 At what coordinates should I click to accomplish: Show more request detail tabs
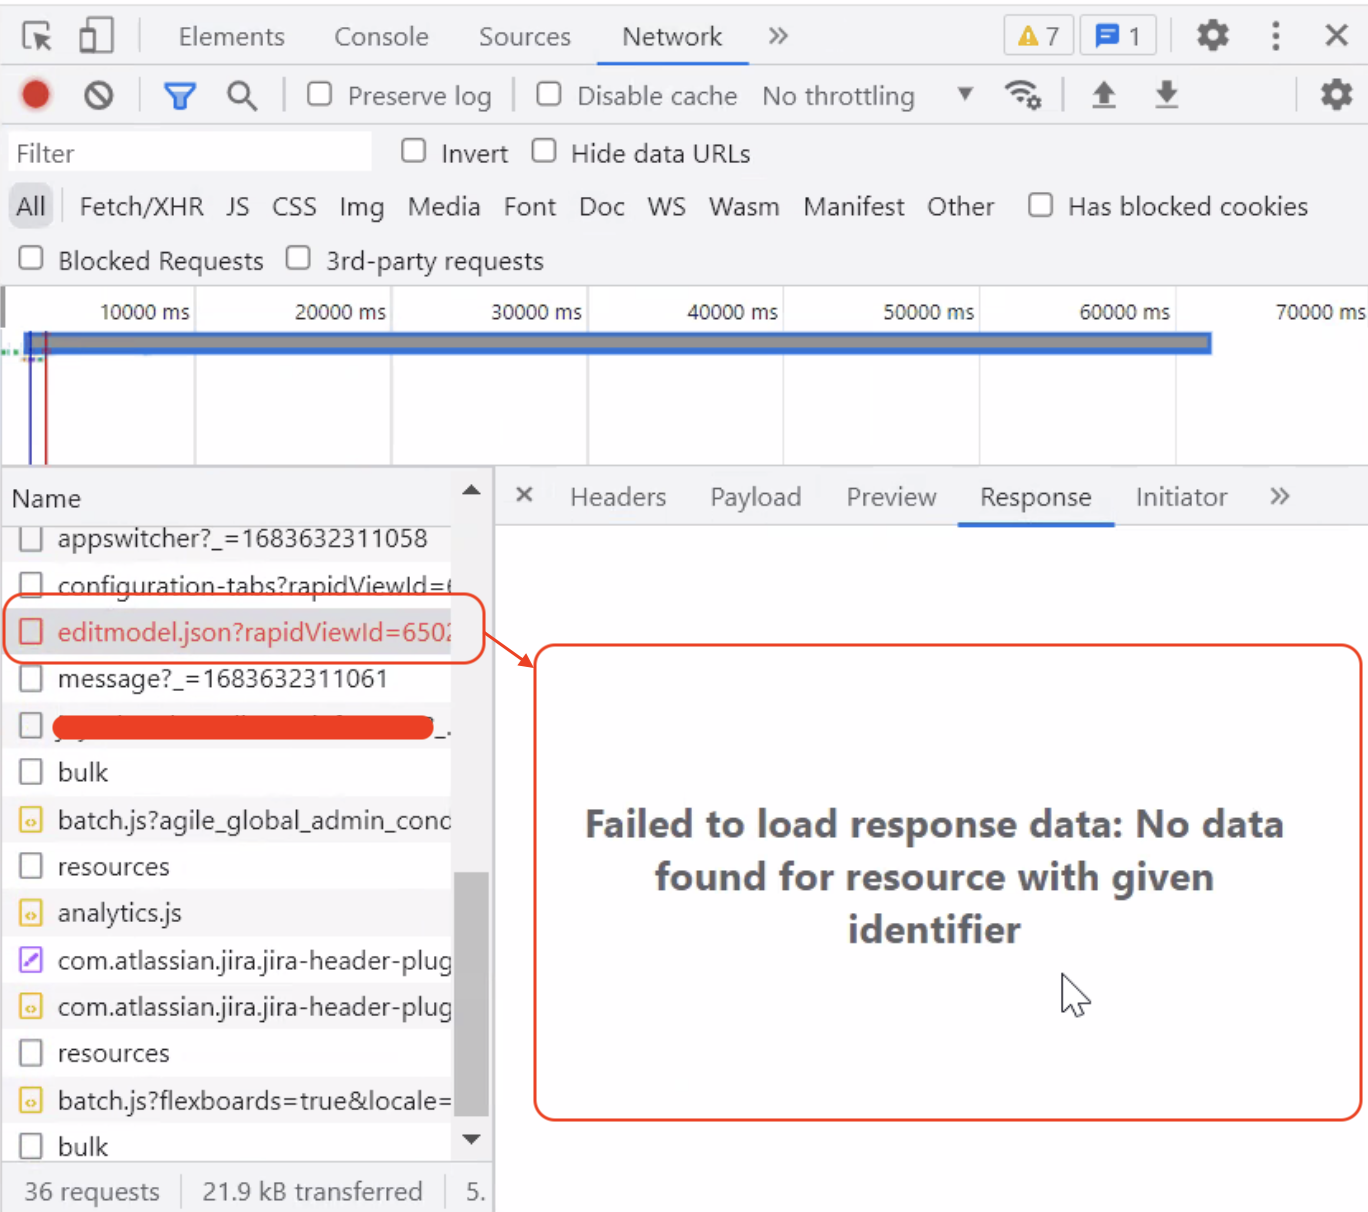(x=1279, y=497)
